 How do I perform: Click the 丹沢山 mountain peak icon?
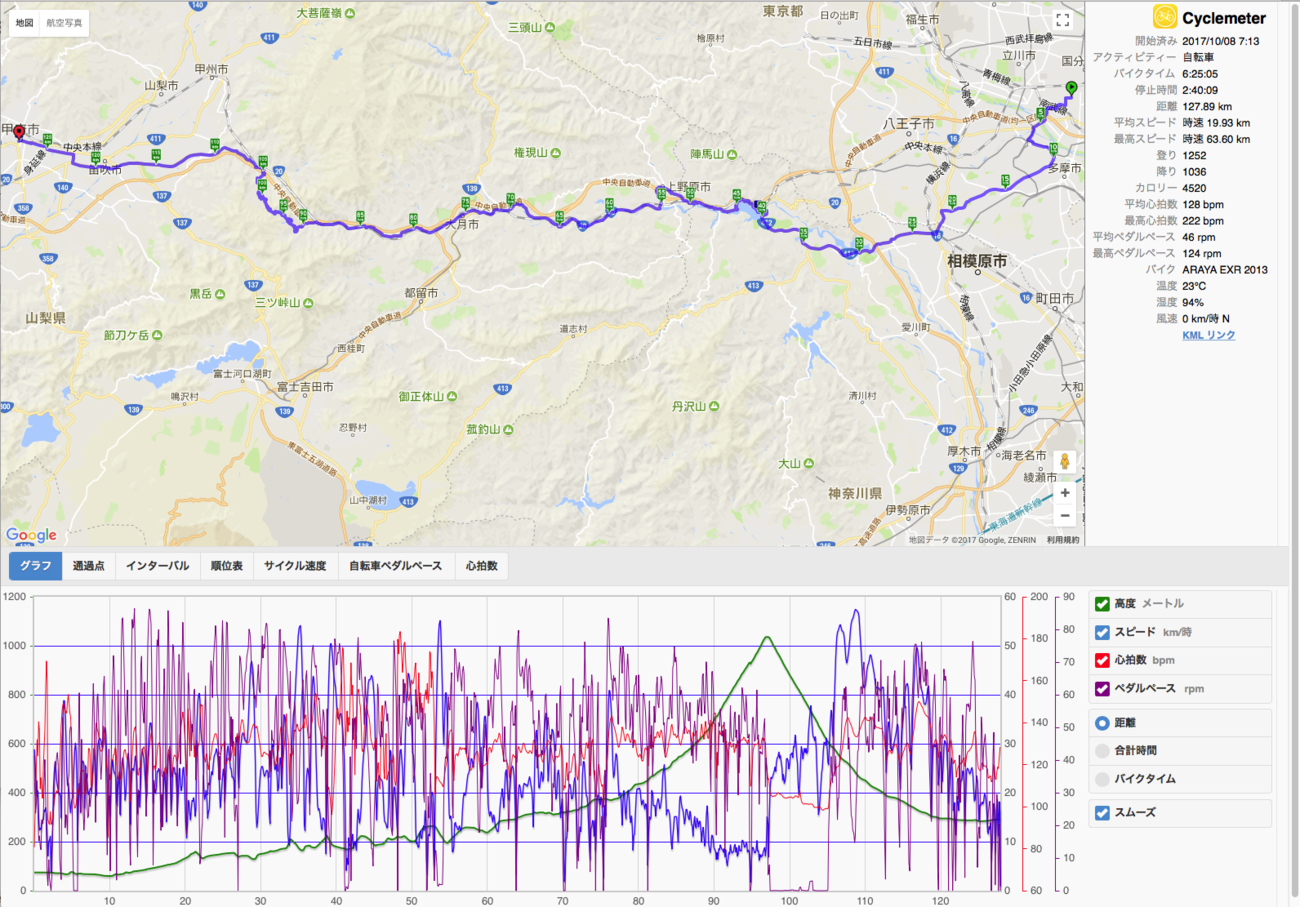click(715, 407)
